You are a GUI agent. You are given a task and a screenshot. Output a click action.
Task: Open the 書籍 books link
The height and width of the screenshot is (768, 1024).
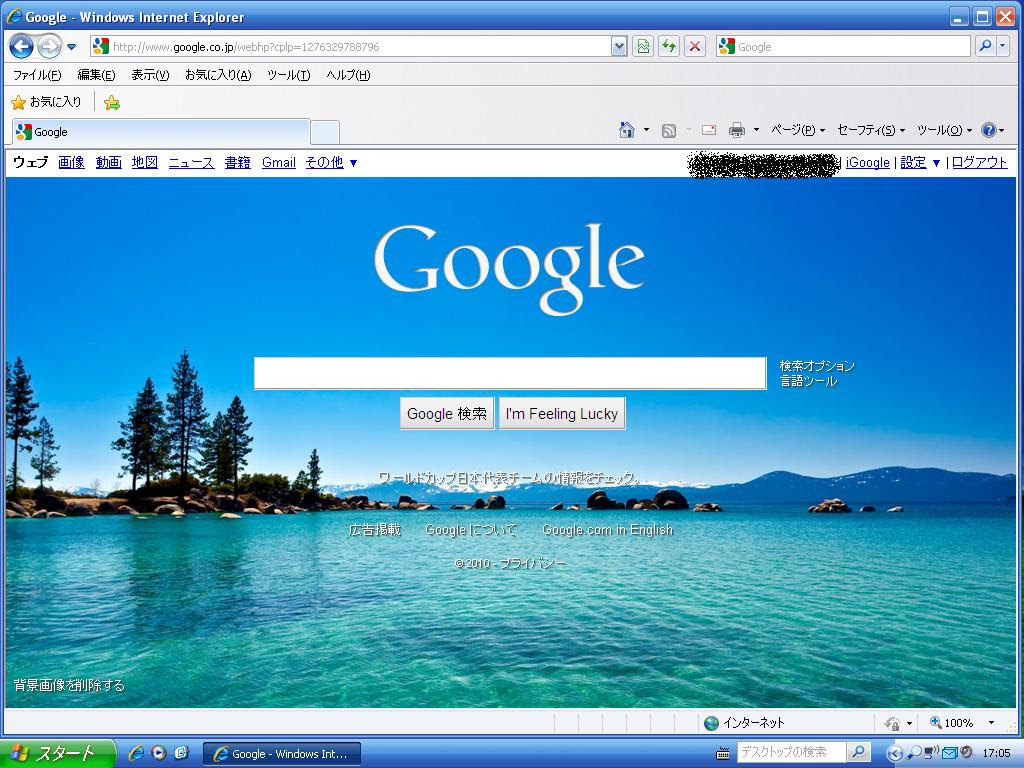tap(238, 163)
